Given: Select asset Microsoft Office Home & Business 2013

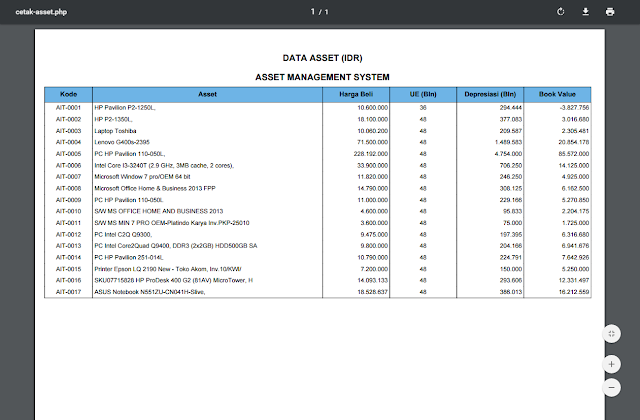Looking at the screenshot, I should (x=155, y=188).
